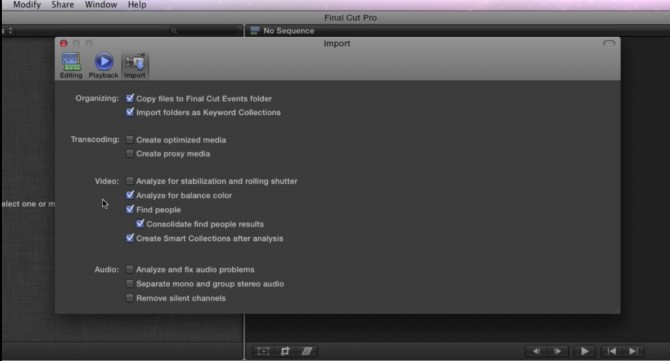Enable Remove silent channels

tap(129, 298)
